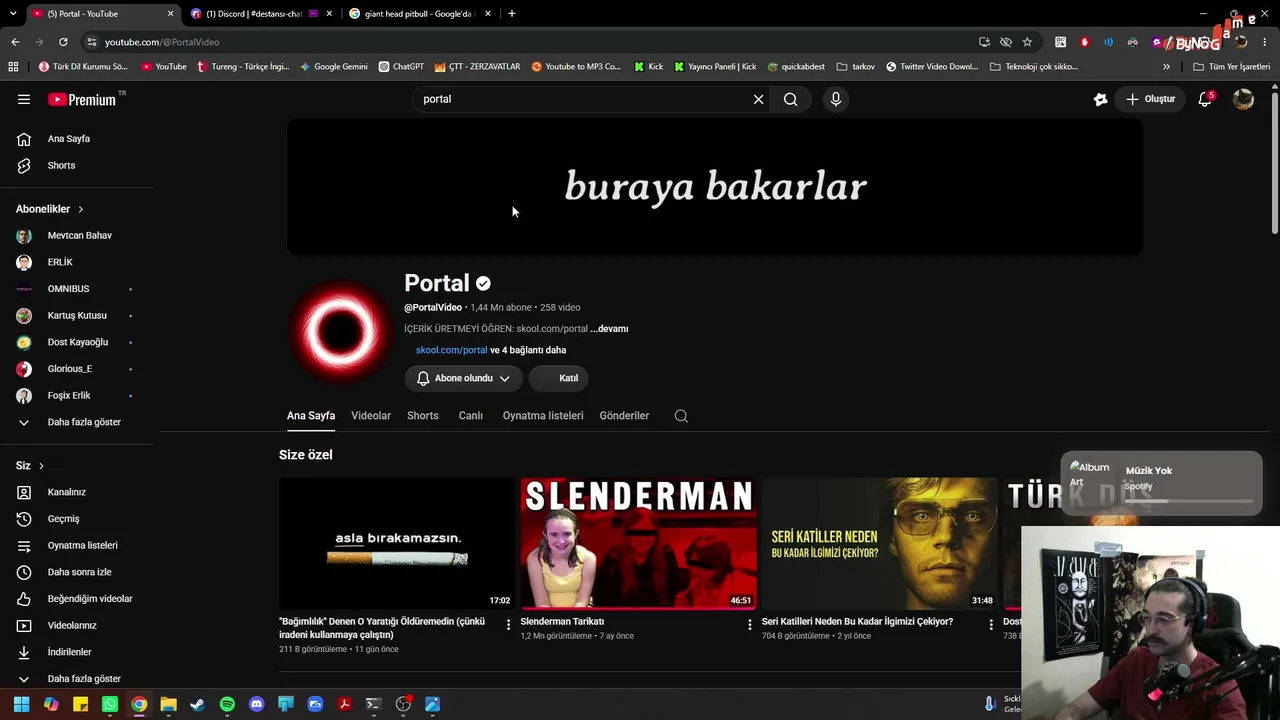Open the Dost Kayaoğlu subscription

click(x=77, y=342)
